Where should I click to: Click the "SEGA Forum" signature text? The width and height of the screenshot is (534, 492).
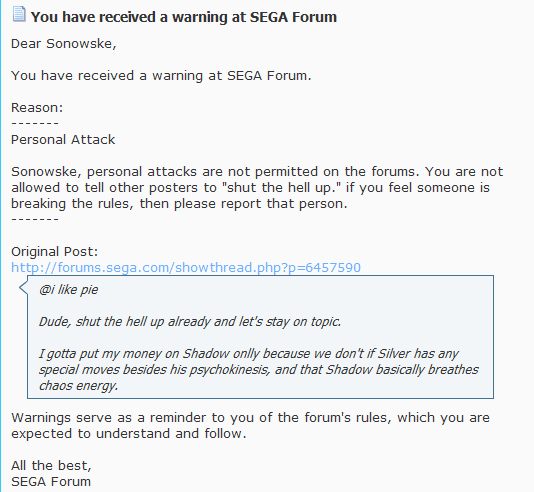coord(51,482)
